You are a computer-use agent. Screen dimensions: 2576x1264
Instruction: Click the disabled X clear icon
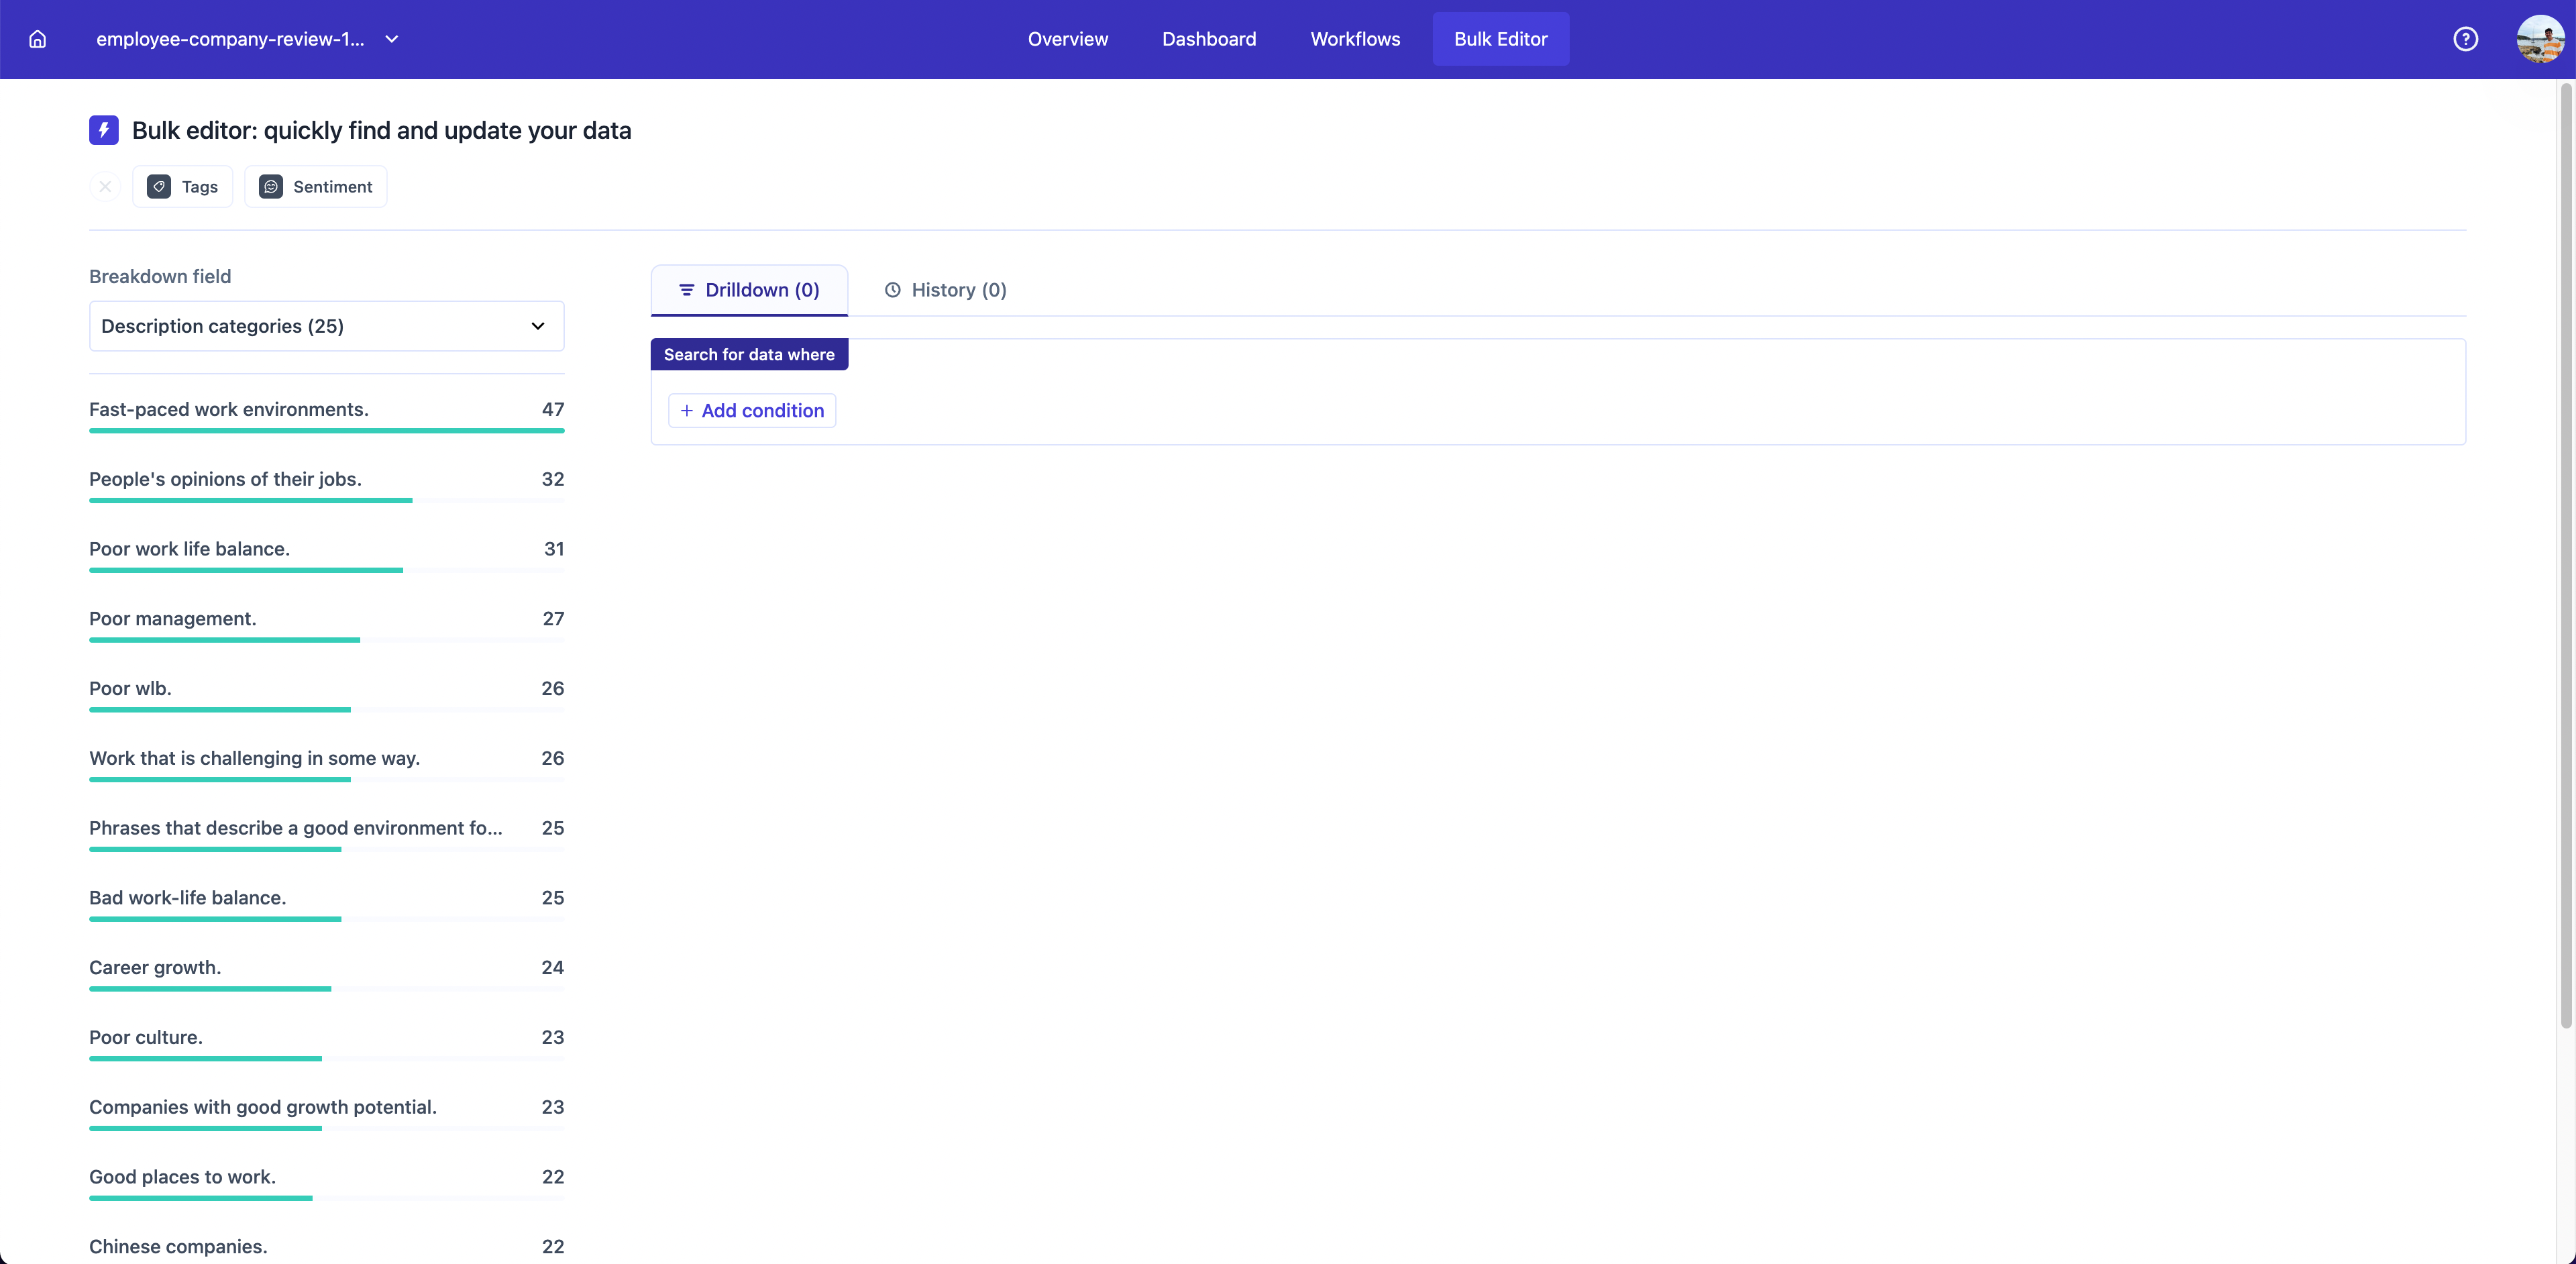[105, 187]
